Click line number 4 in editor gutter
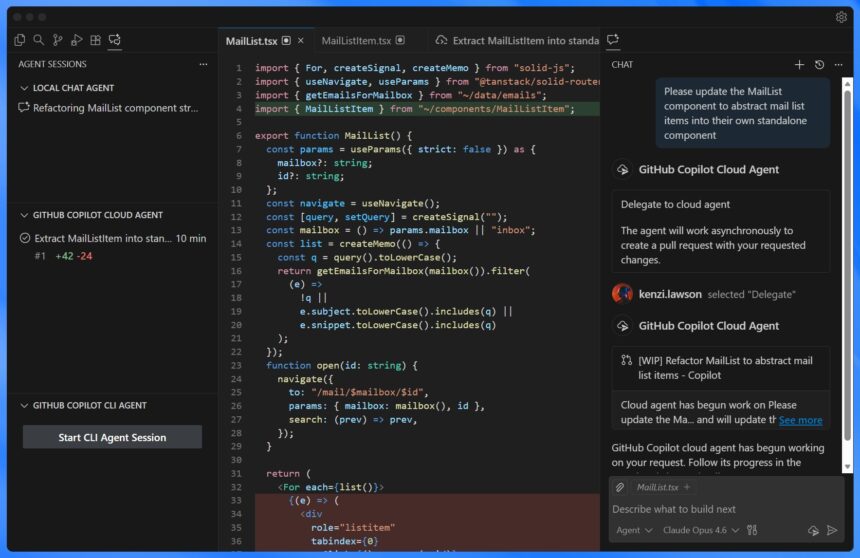The image size is (860, 558). [238, 109]
